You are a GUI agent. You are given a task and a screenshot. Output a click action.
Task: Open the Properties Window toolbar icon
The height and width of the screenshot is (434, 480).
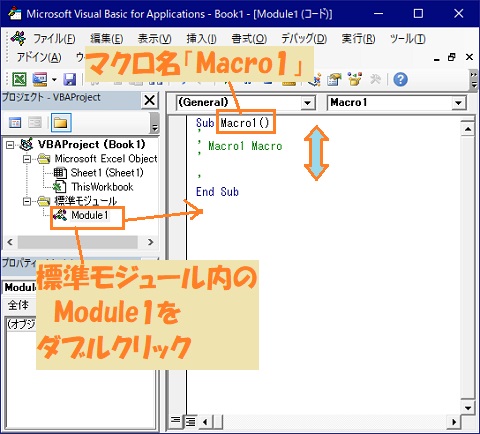point(334,79)
